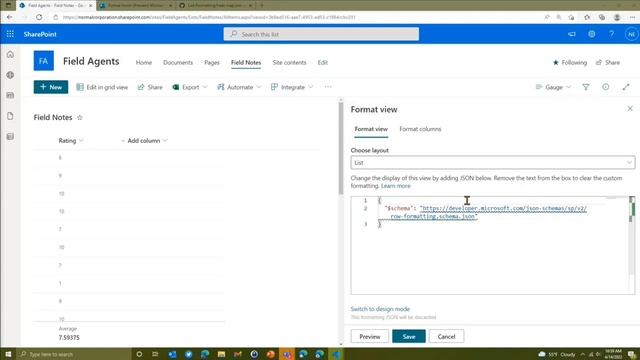This screenshot has height=360, width=640.
Task: Expand the Integrate dropdown
Action: coord(292,87)
